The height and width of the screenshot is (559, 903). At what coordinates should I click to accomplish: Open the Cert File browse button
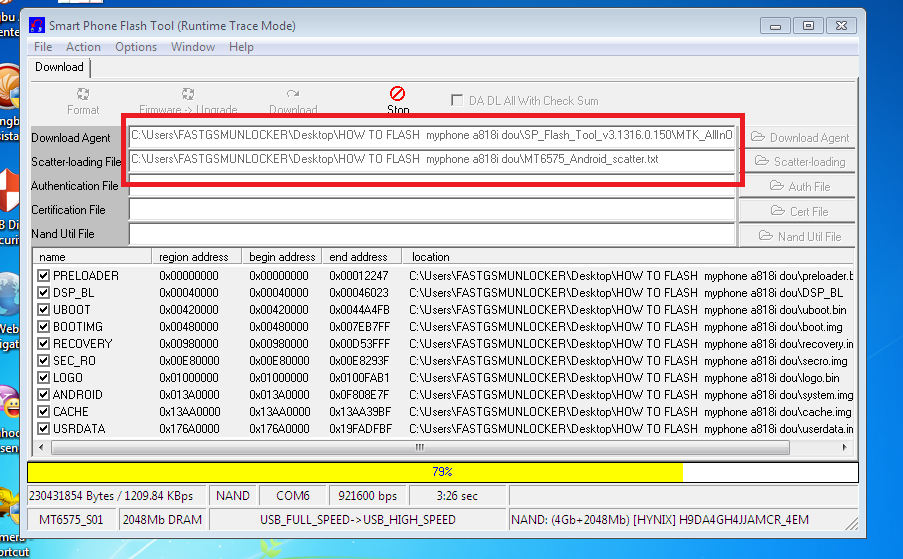point(799,211)
